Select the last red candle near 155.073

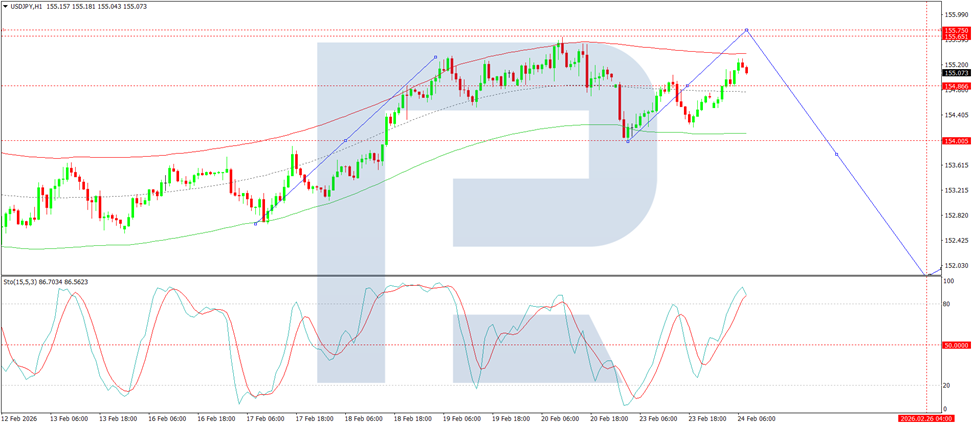[x=746, y=70]
